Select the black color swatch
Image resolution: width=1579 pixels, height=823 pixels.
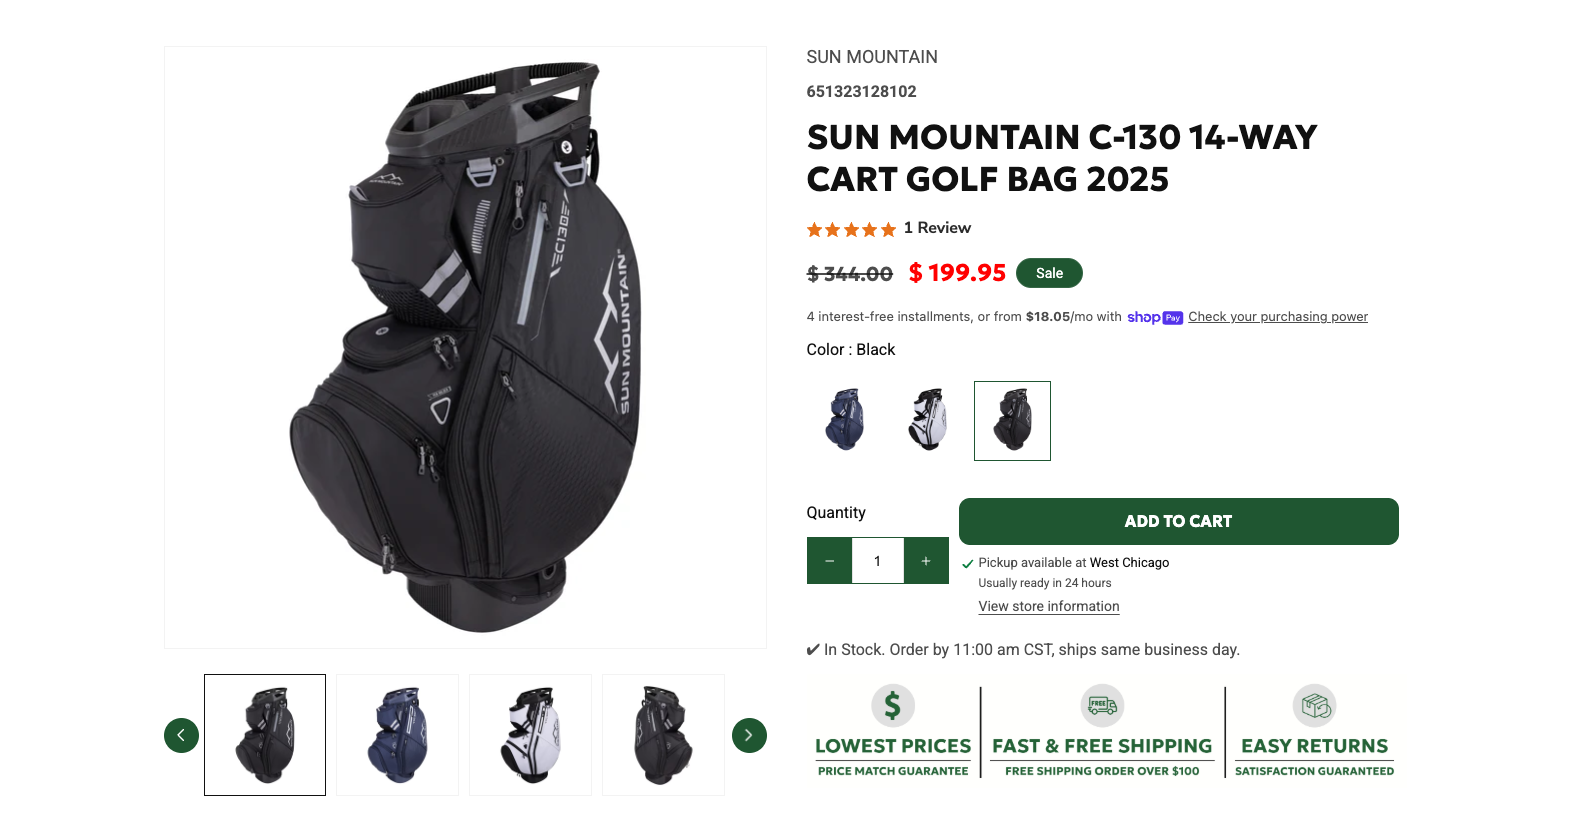coord(1012,420)
